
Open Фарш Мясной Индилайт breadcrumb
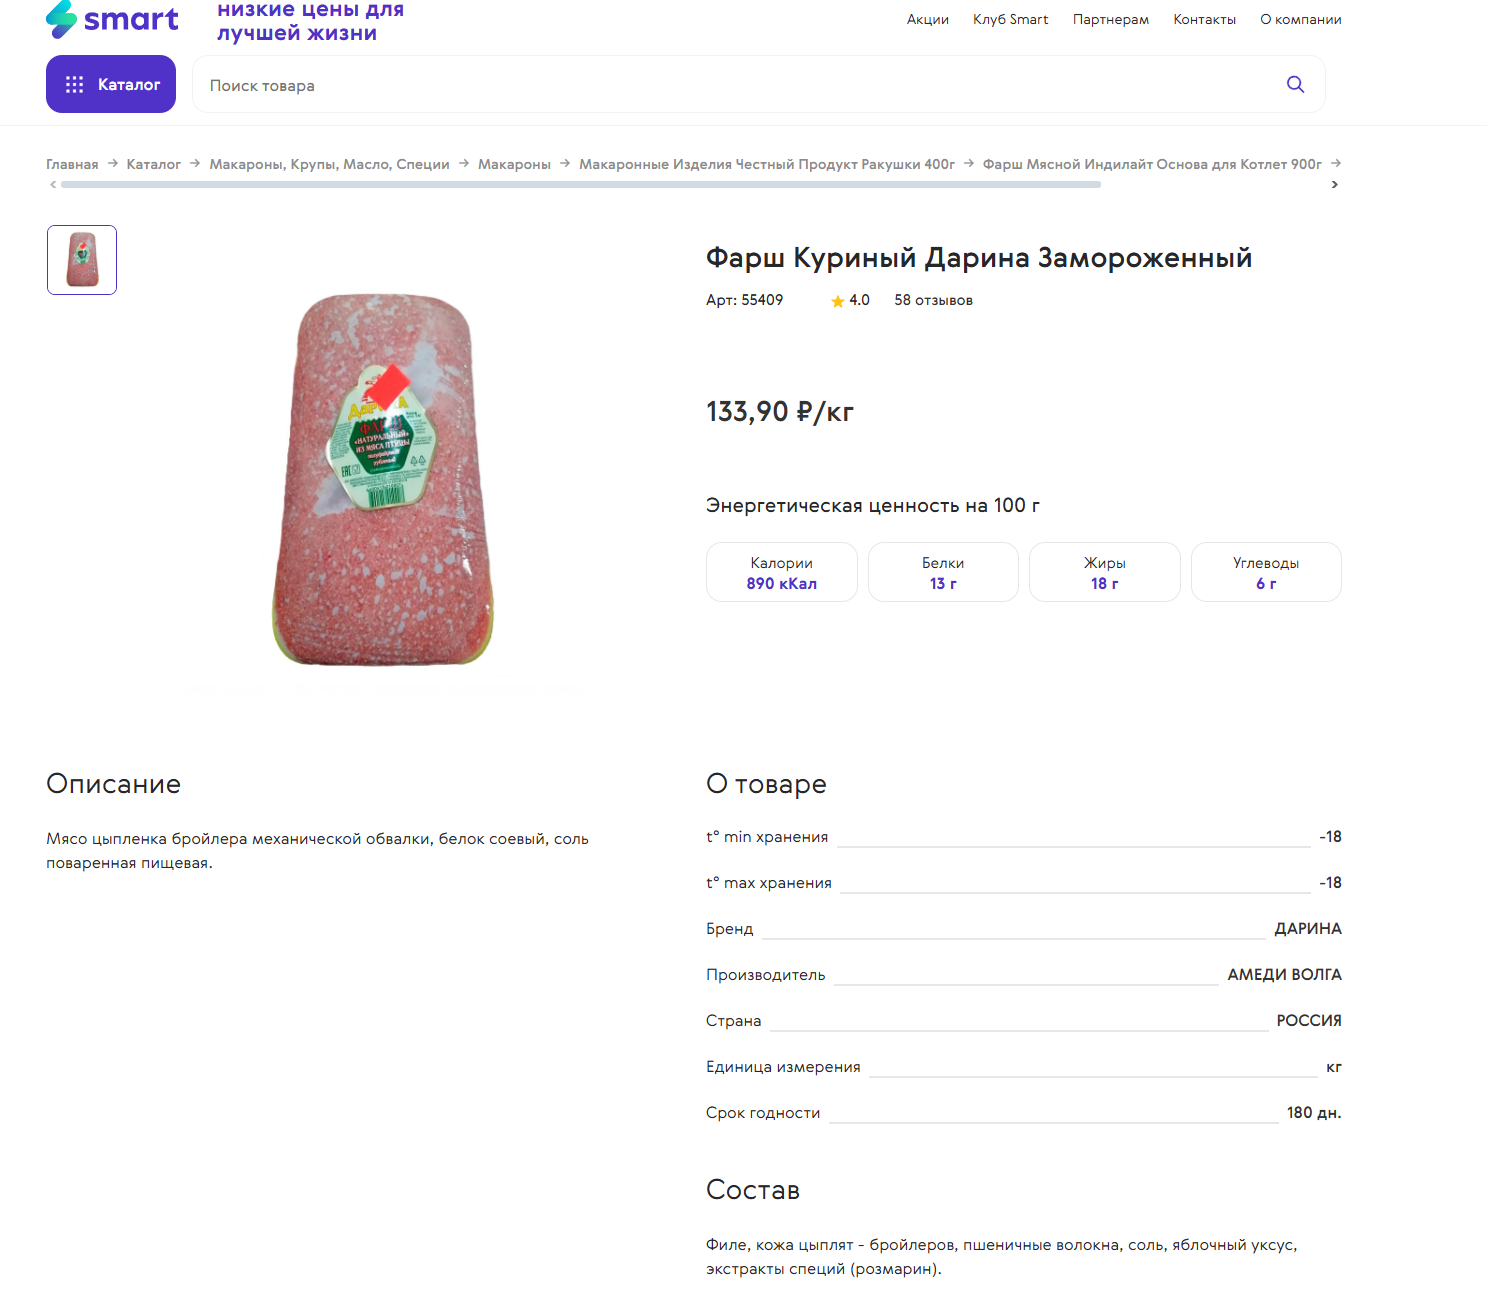click(x=1152, y=164)
